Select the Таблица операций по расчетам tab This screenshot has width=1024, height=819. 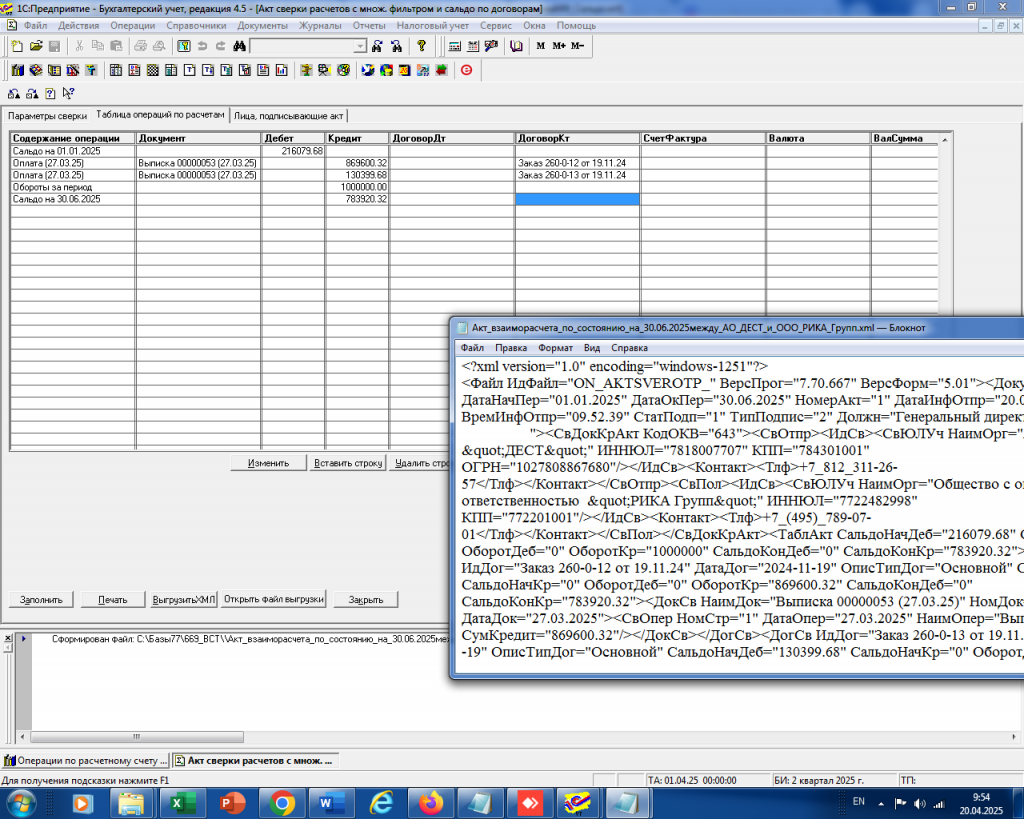[161, 114]
